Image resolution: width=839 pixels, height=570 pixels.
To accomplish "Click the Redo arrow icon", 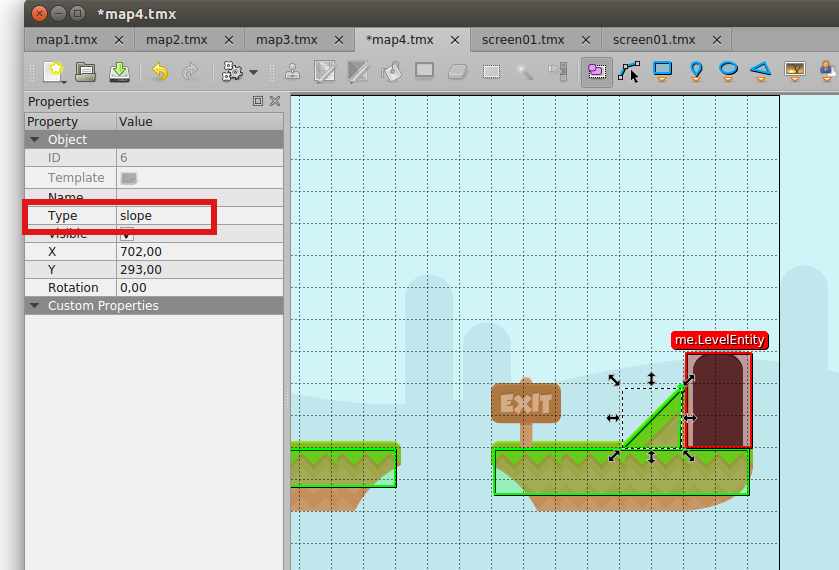I will pos(190,71).
